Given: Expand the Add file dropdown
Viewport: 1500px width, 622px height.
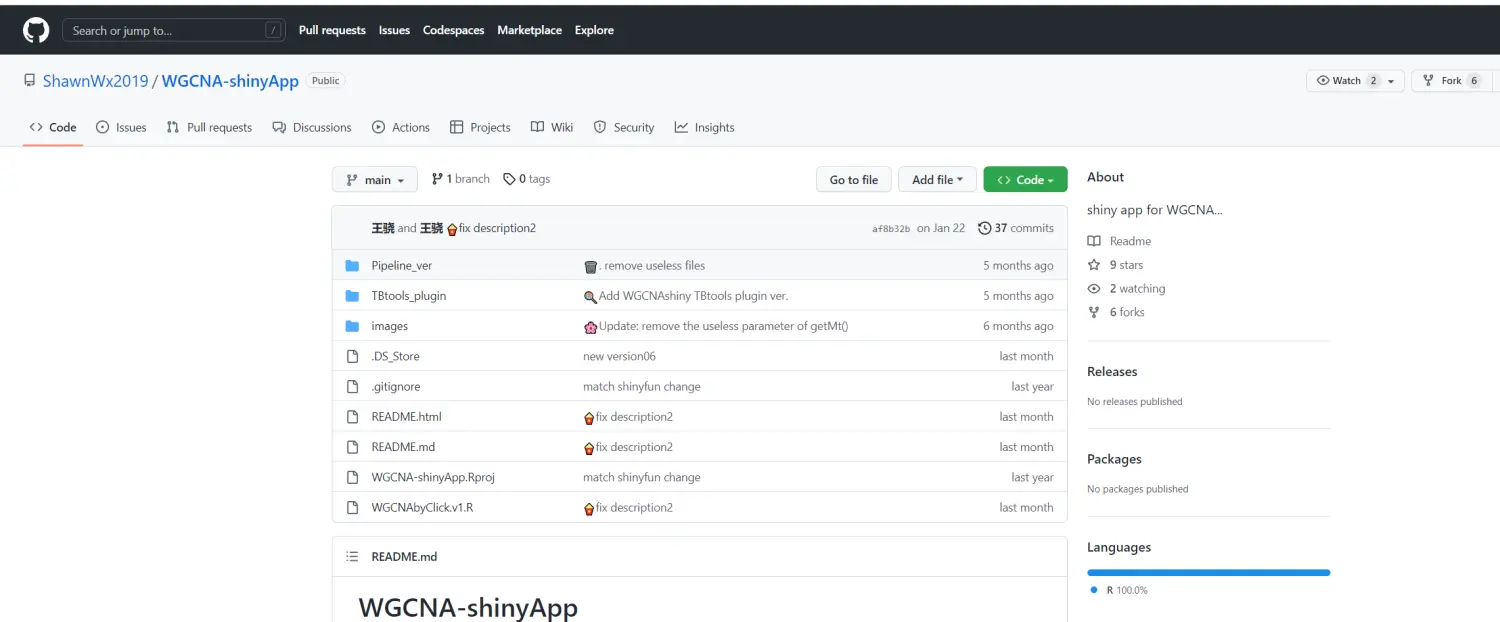Looking at the screenshot, I should coord(937,180).
